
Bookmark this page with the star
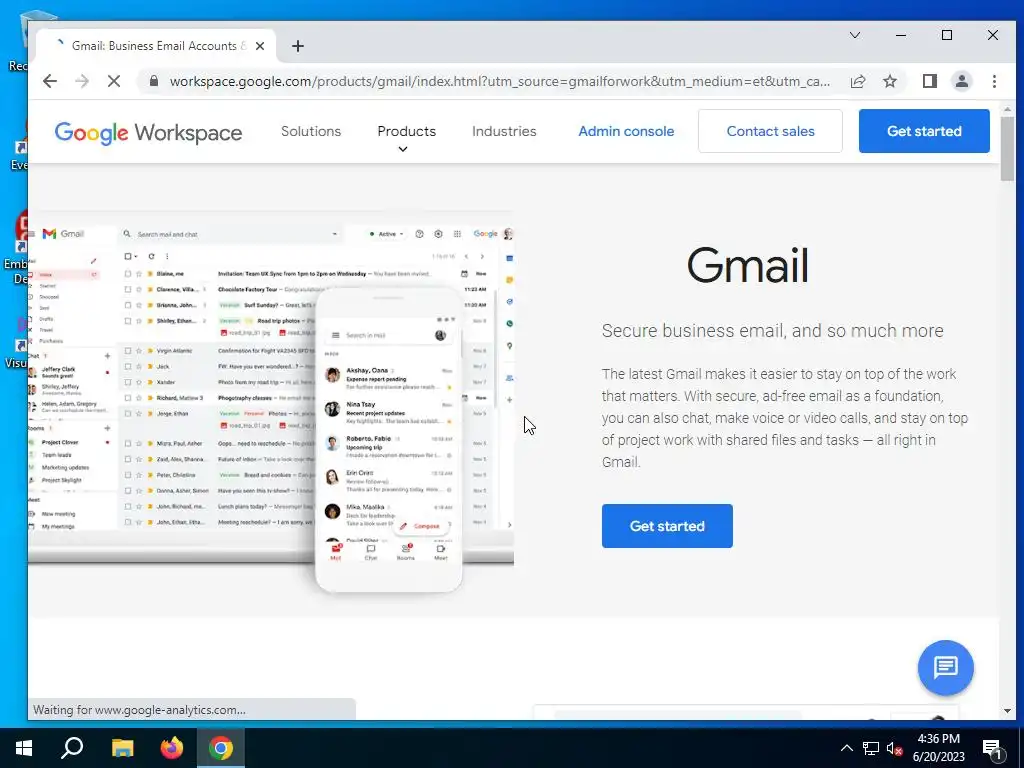click(890, 81)
